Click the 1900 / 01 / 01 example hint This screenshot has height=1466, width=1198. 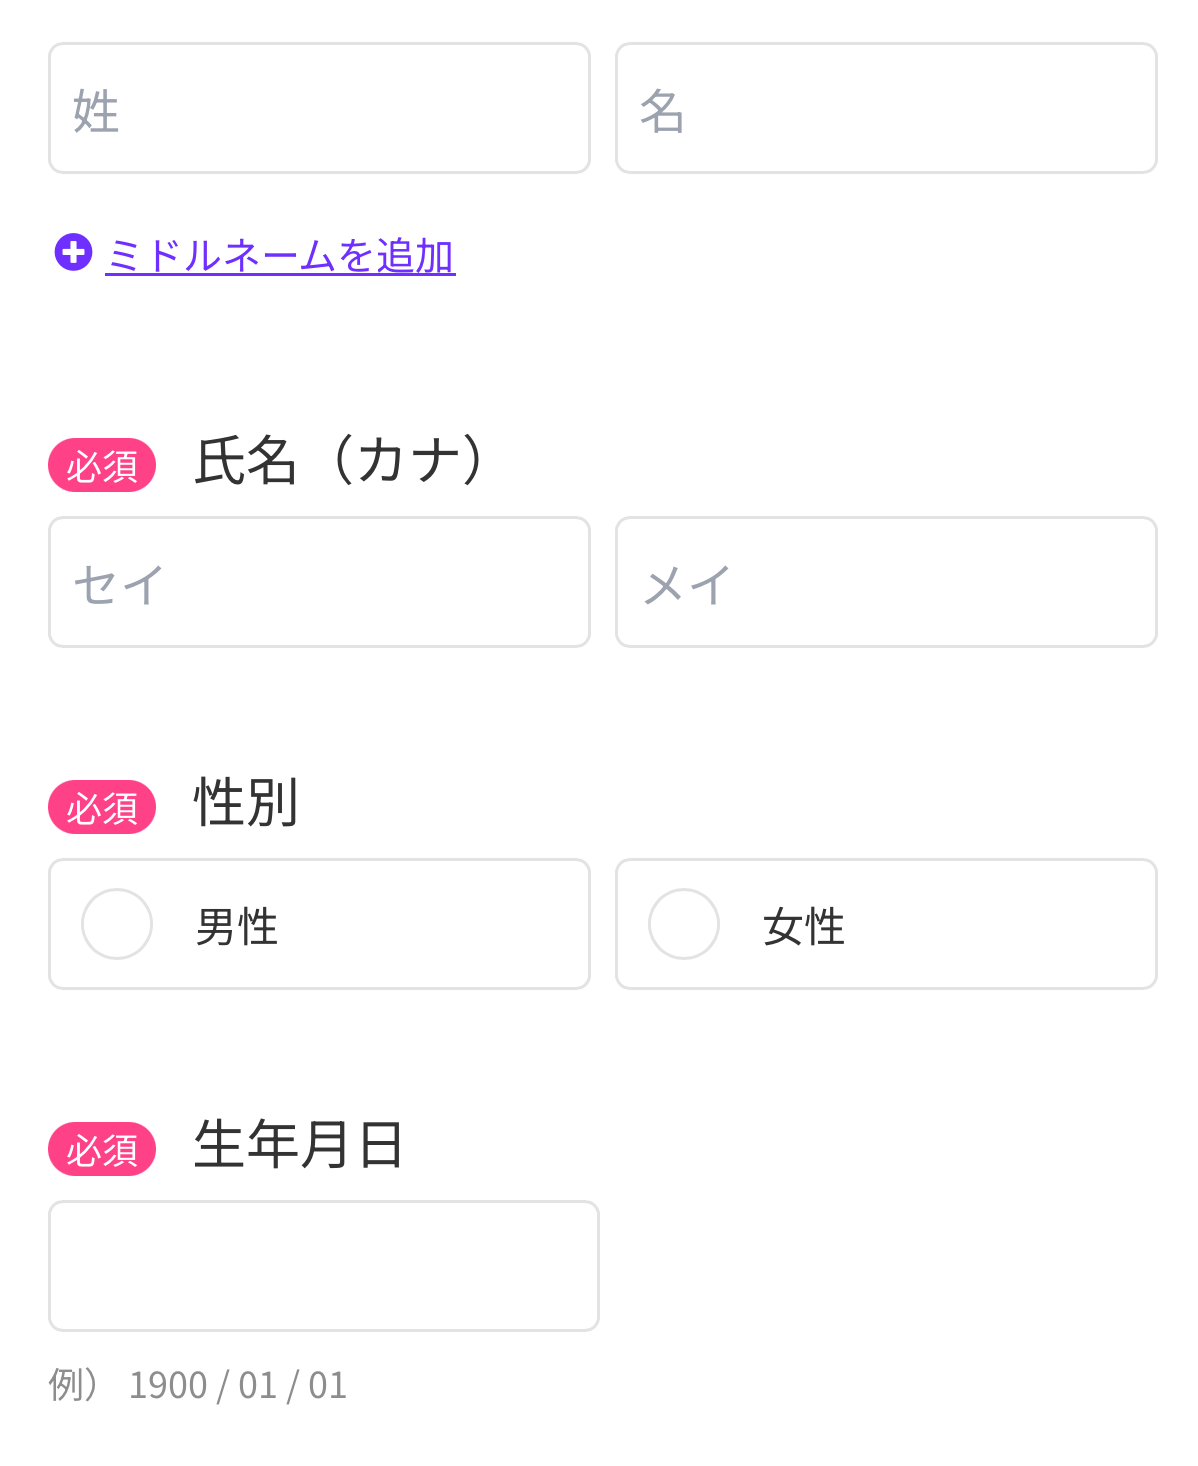pyautogui.click(x=238, y=1385)
